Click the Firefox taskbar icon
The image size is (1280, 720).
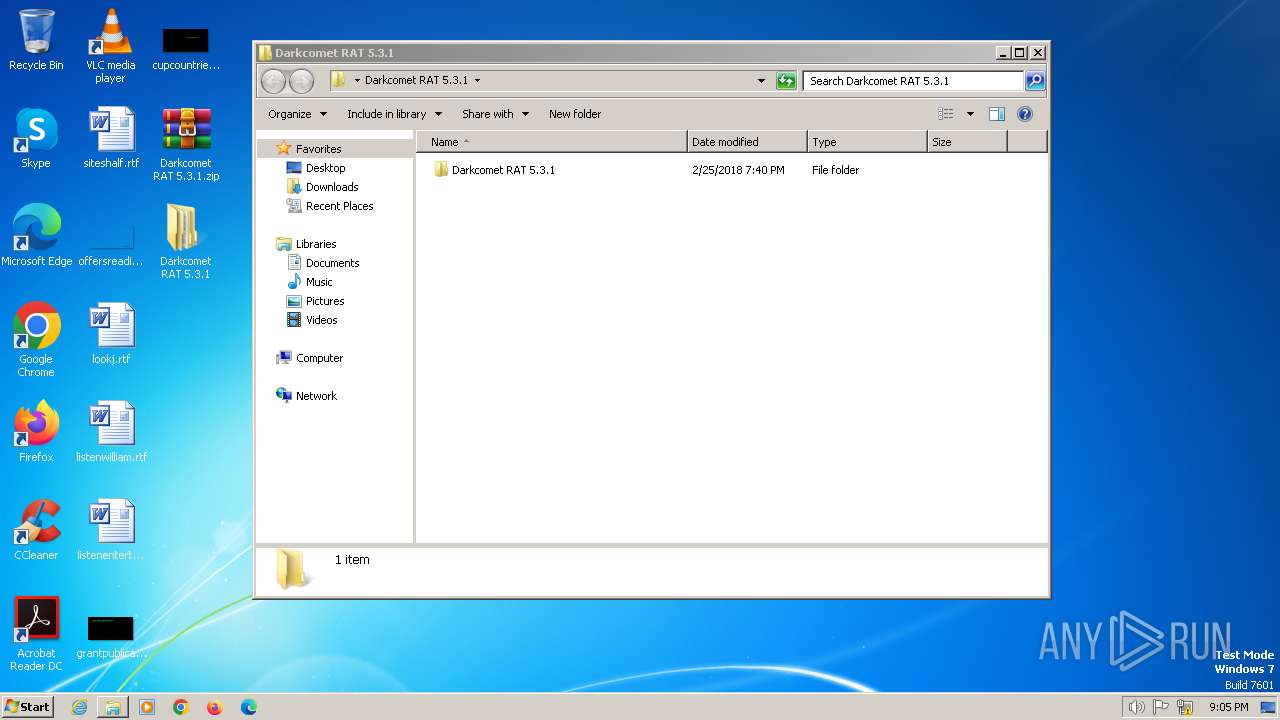215,707
